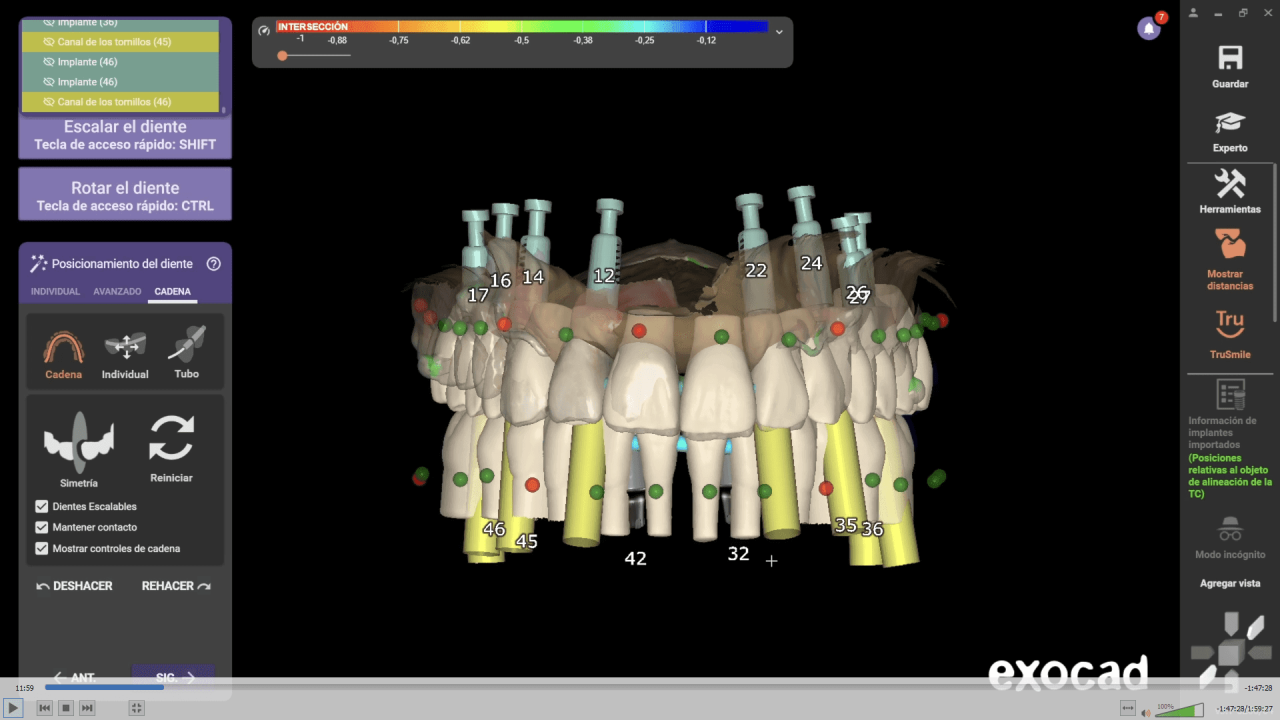Open the Herramientas tools menu
This screenshot has width=1280, height=720.
point(1230,192)
